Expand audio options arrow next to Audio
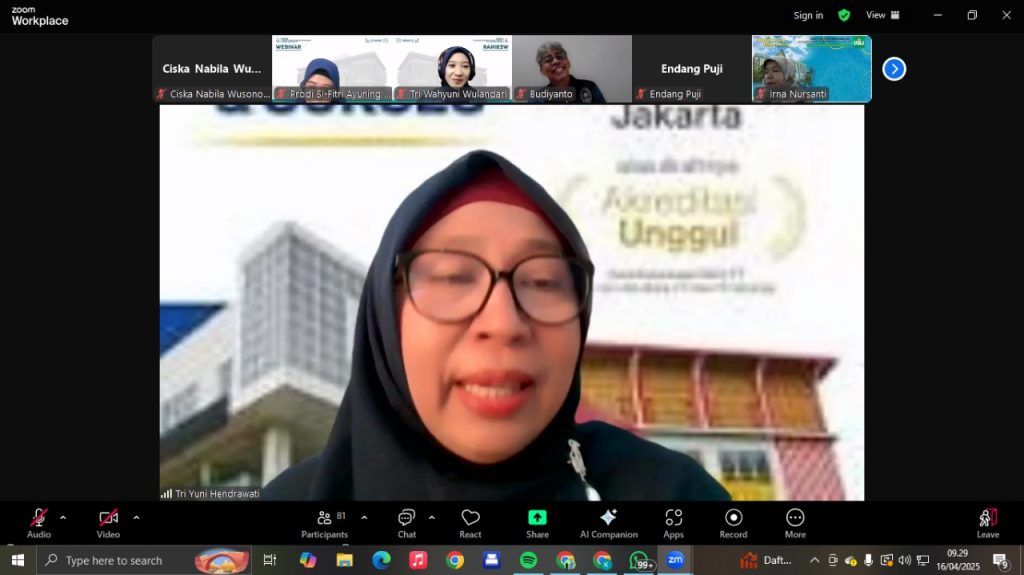The image size is (1024, 575). (63, 518)
